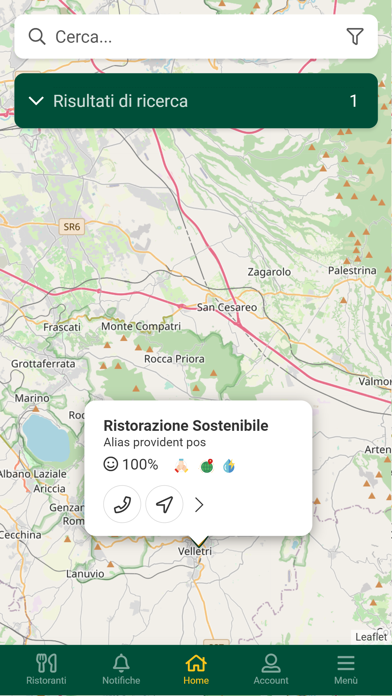The width and height of the screenshot is (392, 696).
Task: Open the Account tab
Action: (271, 669)
